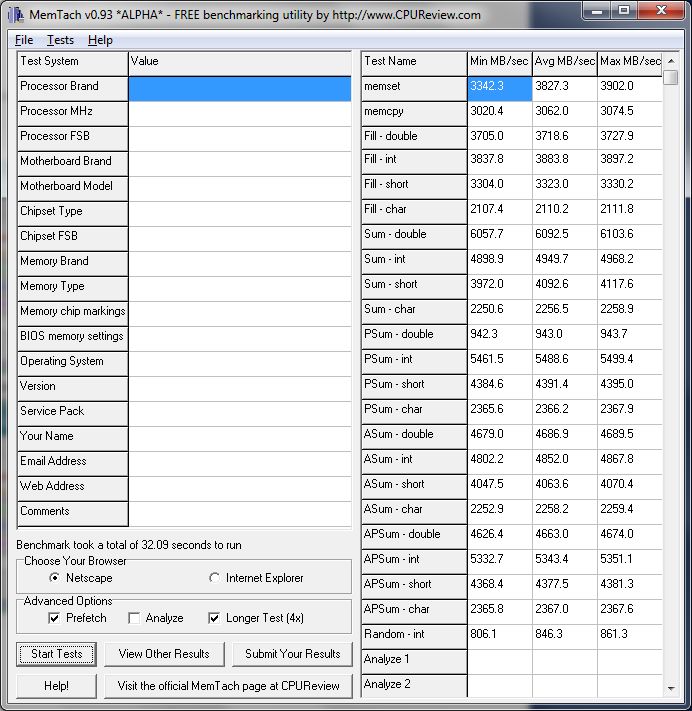
Task: Click the Min MB/sec column header
Action: click(499, 63)
